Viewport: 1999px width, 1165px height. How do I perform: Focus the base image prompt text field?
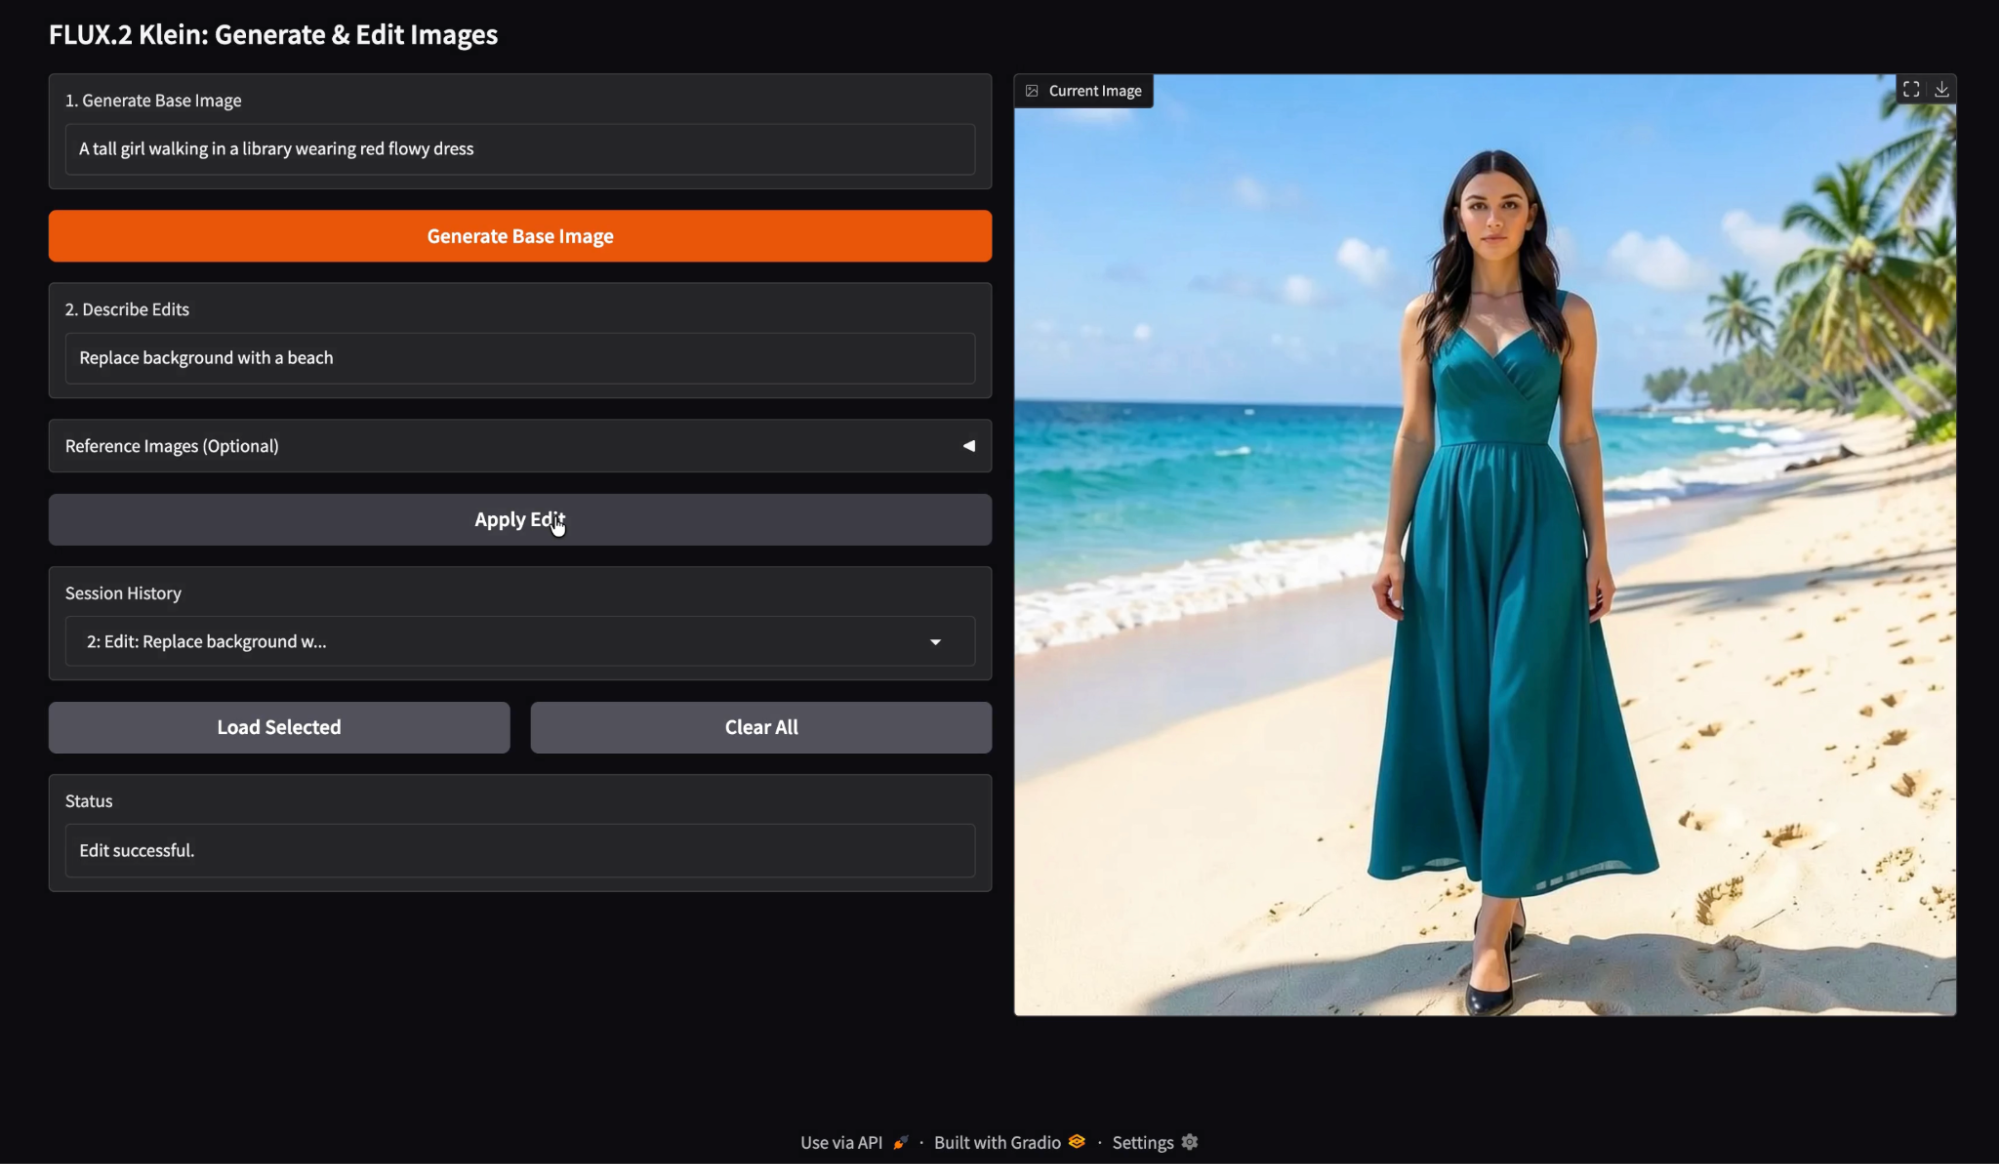tap(519, 149)
